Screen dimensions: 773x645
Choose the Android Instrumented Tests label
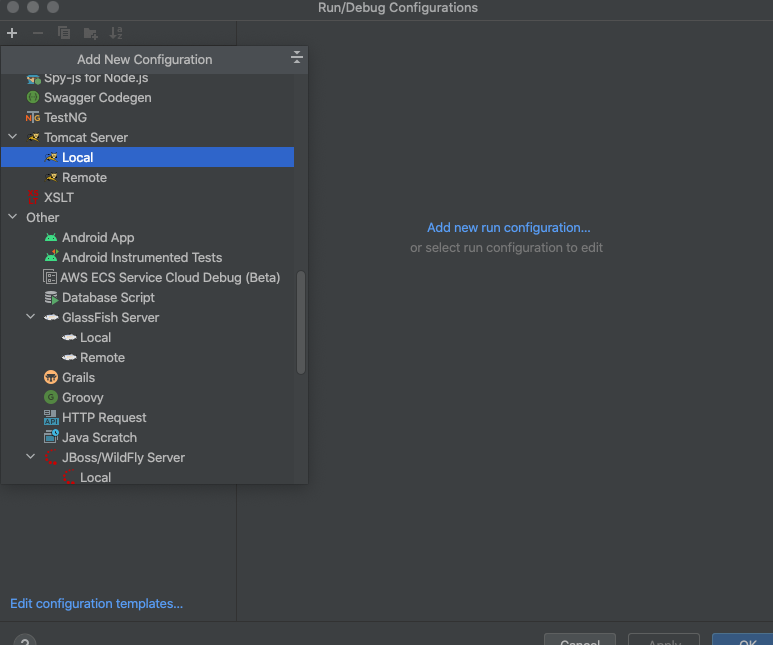coord(142,257)
